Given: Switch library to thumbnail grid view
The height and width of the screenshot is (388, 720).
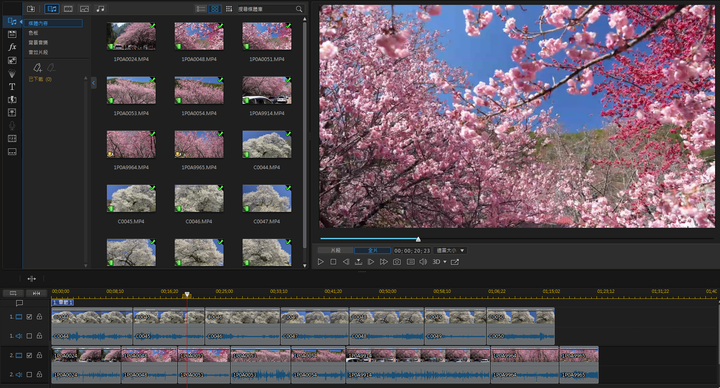Looking at the screenshot, I should [214, 9].
